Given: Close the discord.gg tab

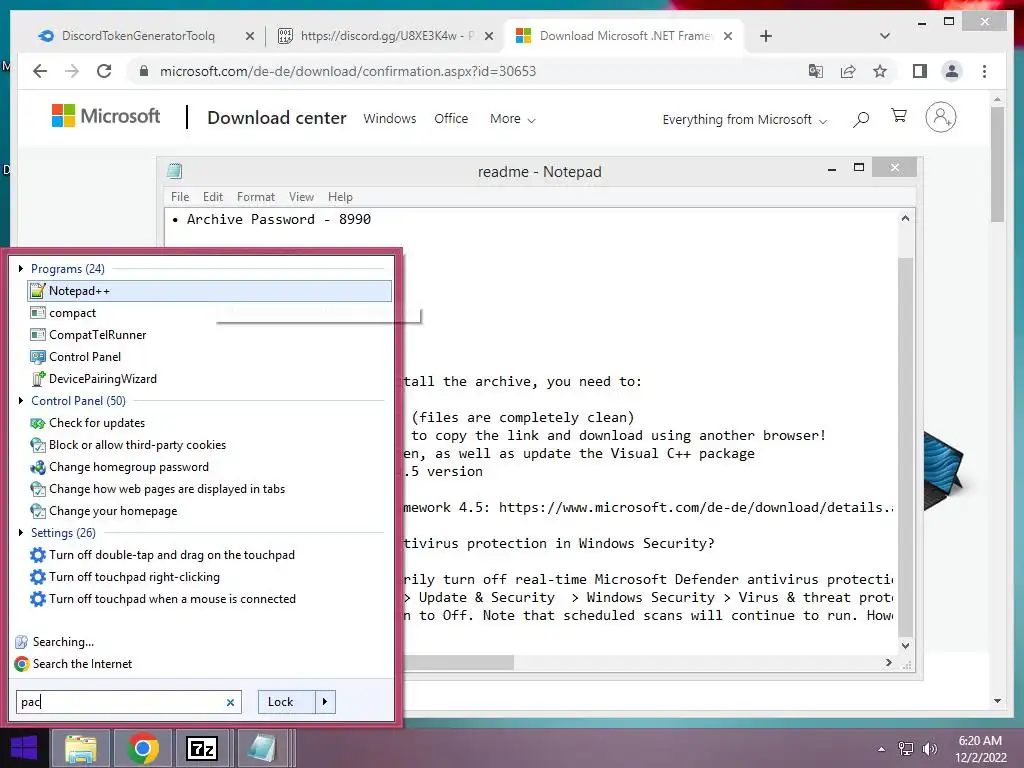Looking at the screenshot, I should click(488, 37).
